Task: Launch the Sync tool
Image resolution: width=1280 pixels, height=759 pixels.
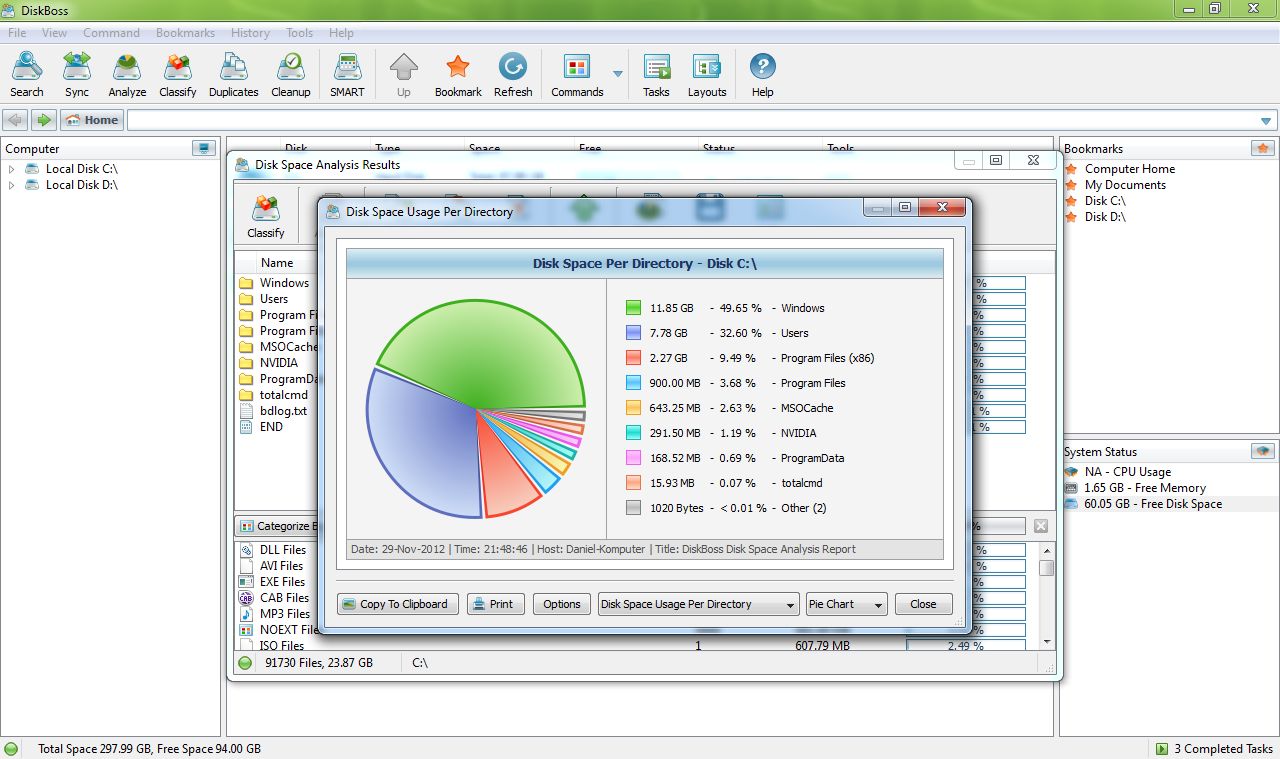Action: [x=77, y=75]
